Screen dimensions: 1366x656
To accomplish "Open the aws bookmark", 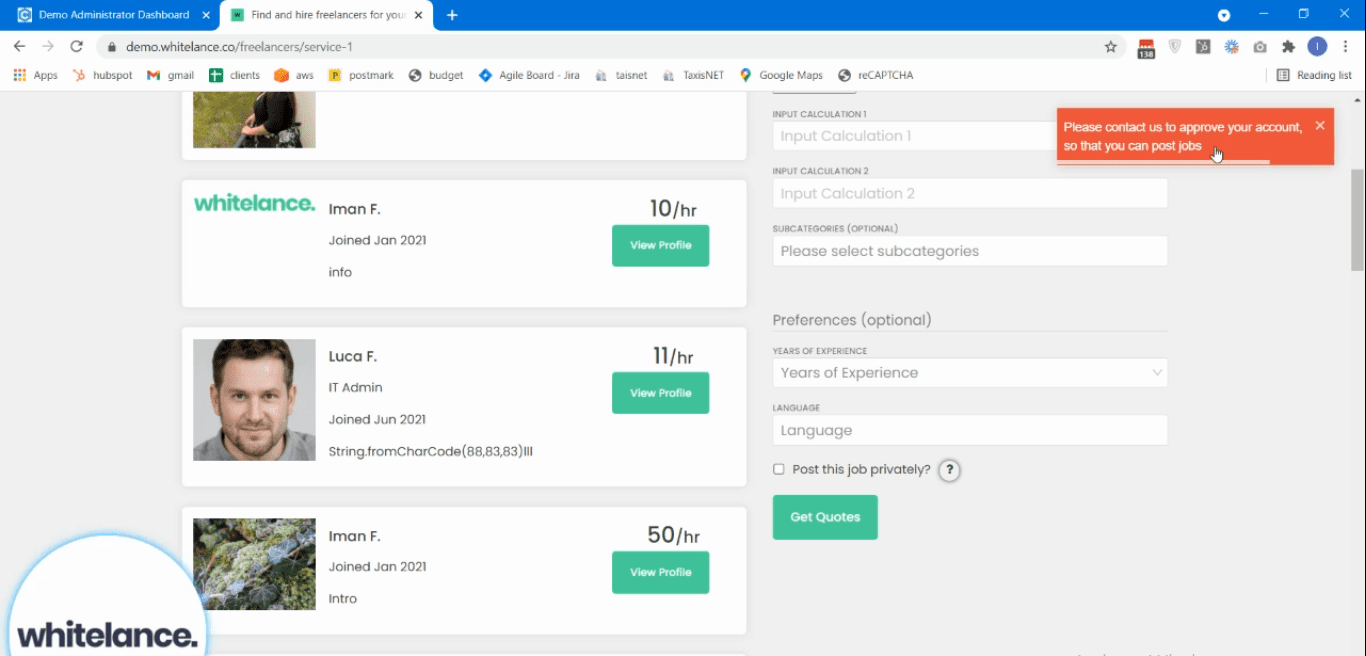I will (x=294, y=75).
